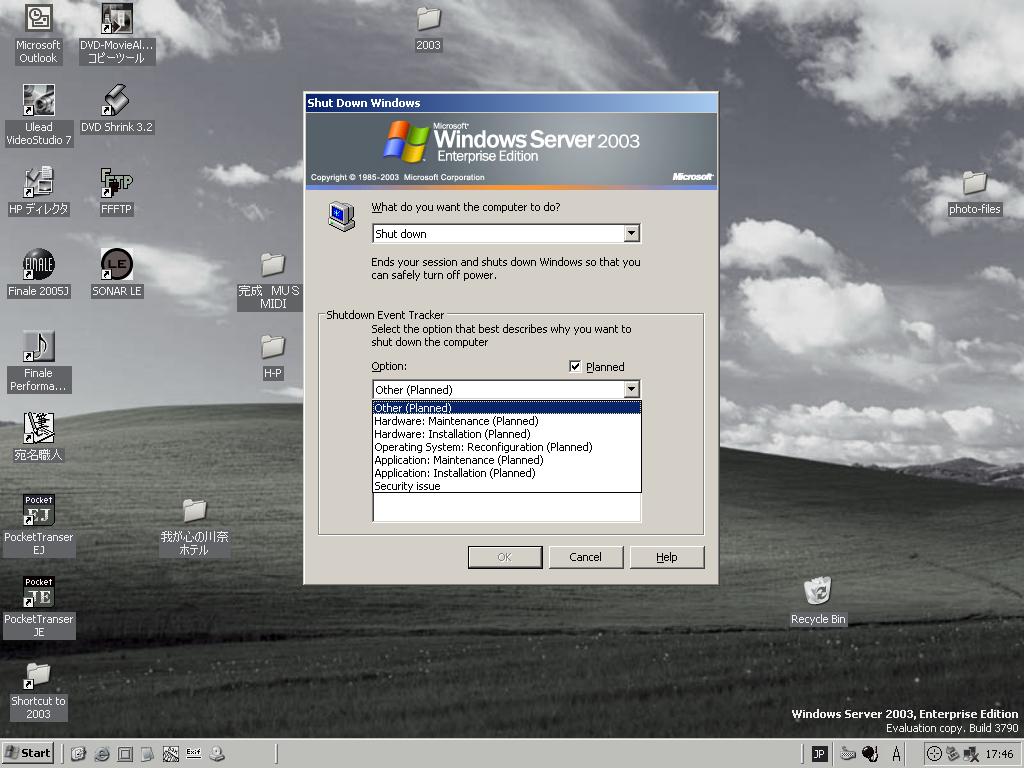Click the Shut Down Windows title bar
The image size is (1024, 768).
511,103
